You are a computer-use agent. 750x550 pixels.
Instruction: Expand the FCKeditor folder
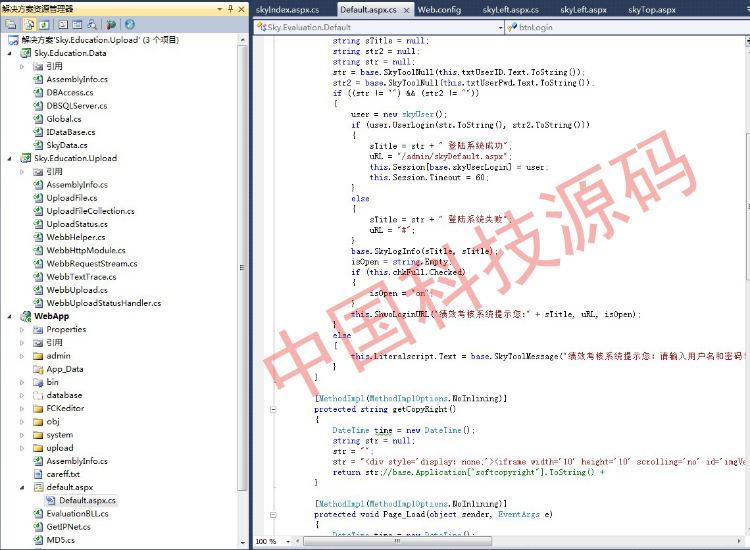pyautogui.click(x=22, y=409)
